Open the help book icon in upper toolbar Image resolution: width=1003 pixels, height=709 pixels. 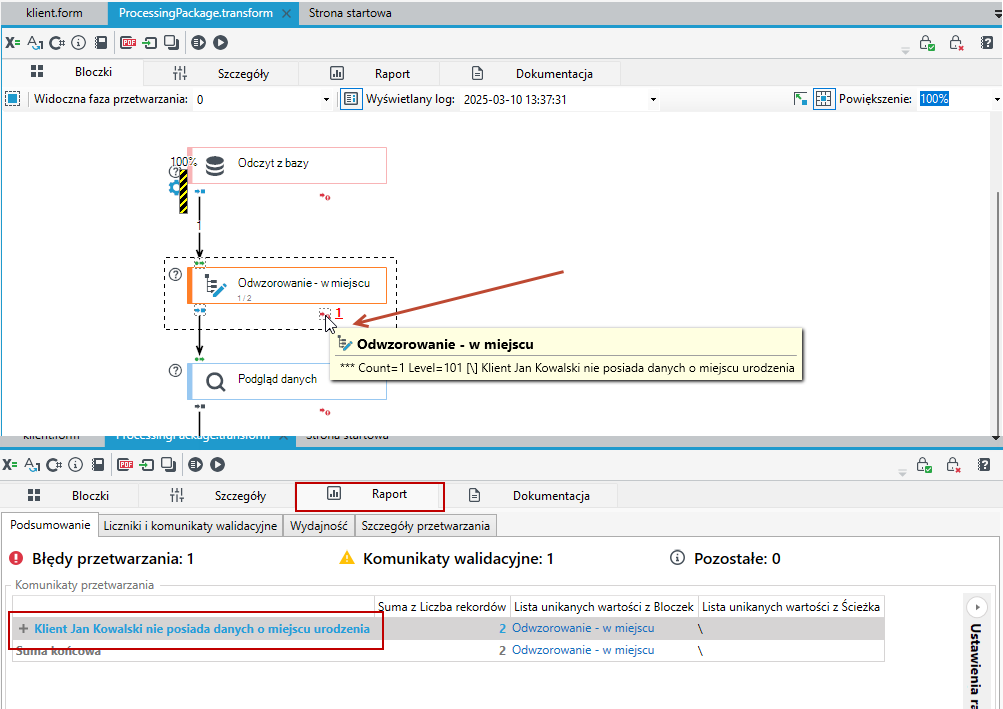987,43
